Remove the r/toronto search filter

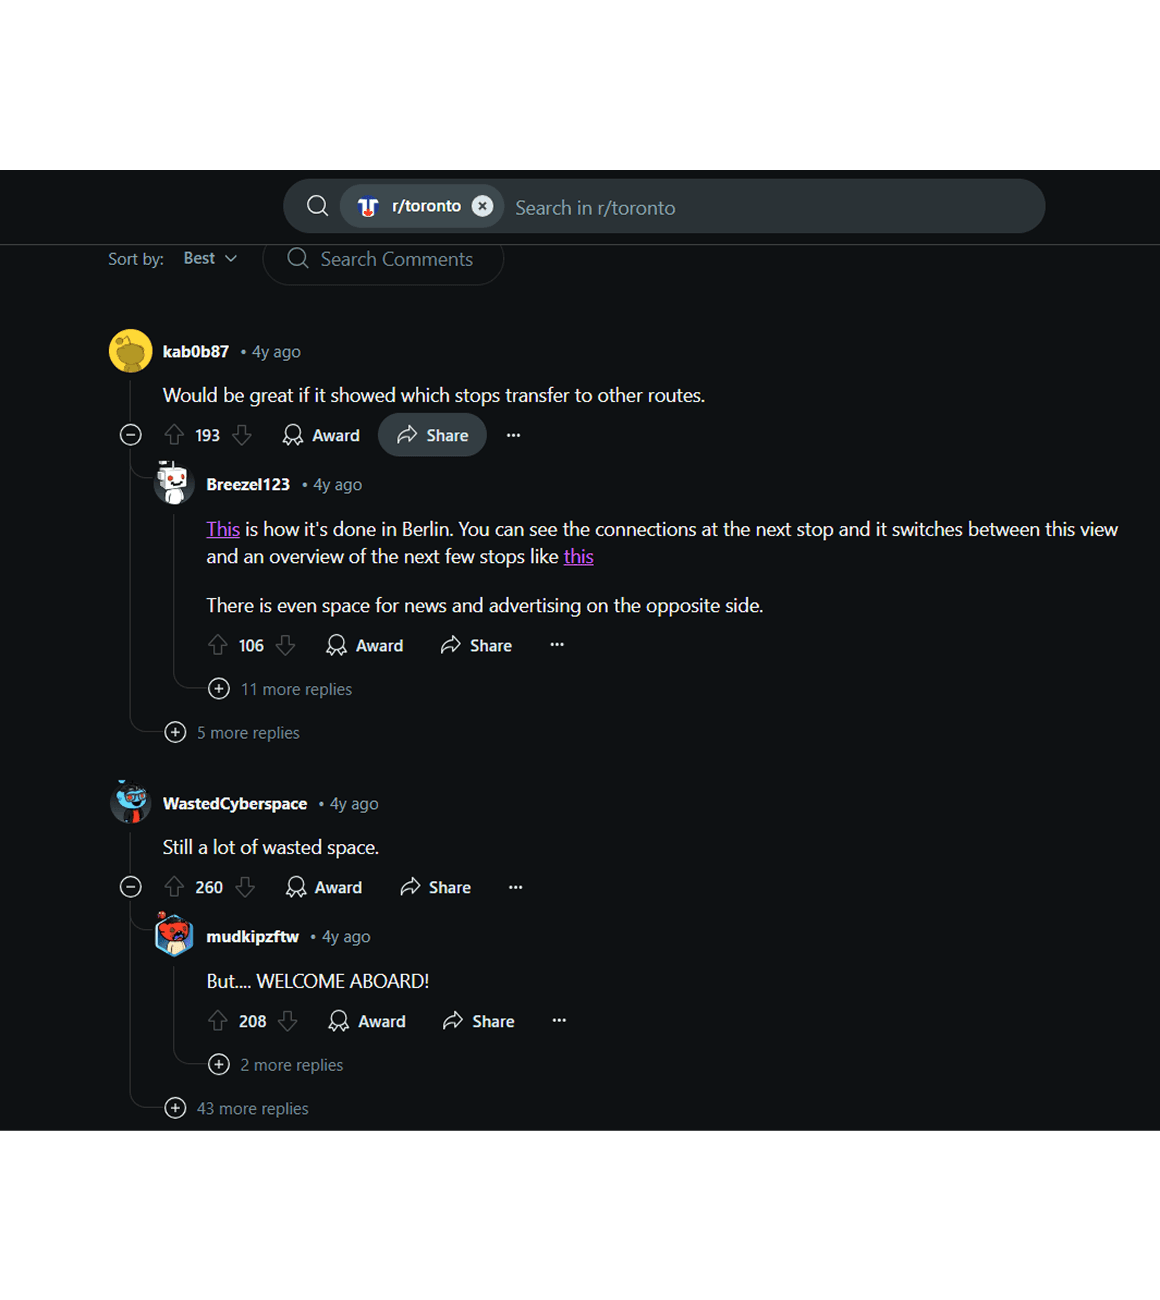[482, 206]
